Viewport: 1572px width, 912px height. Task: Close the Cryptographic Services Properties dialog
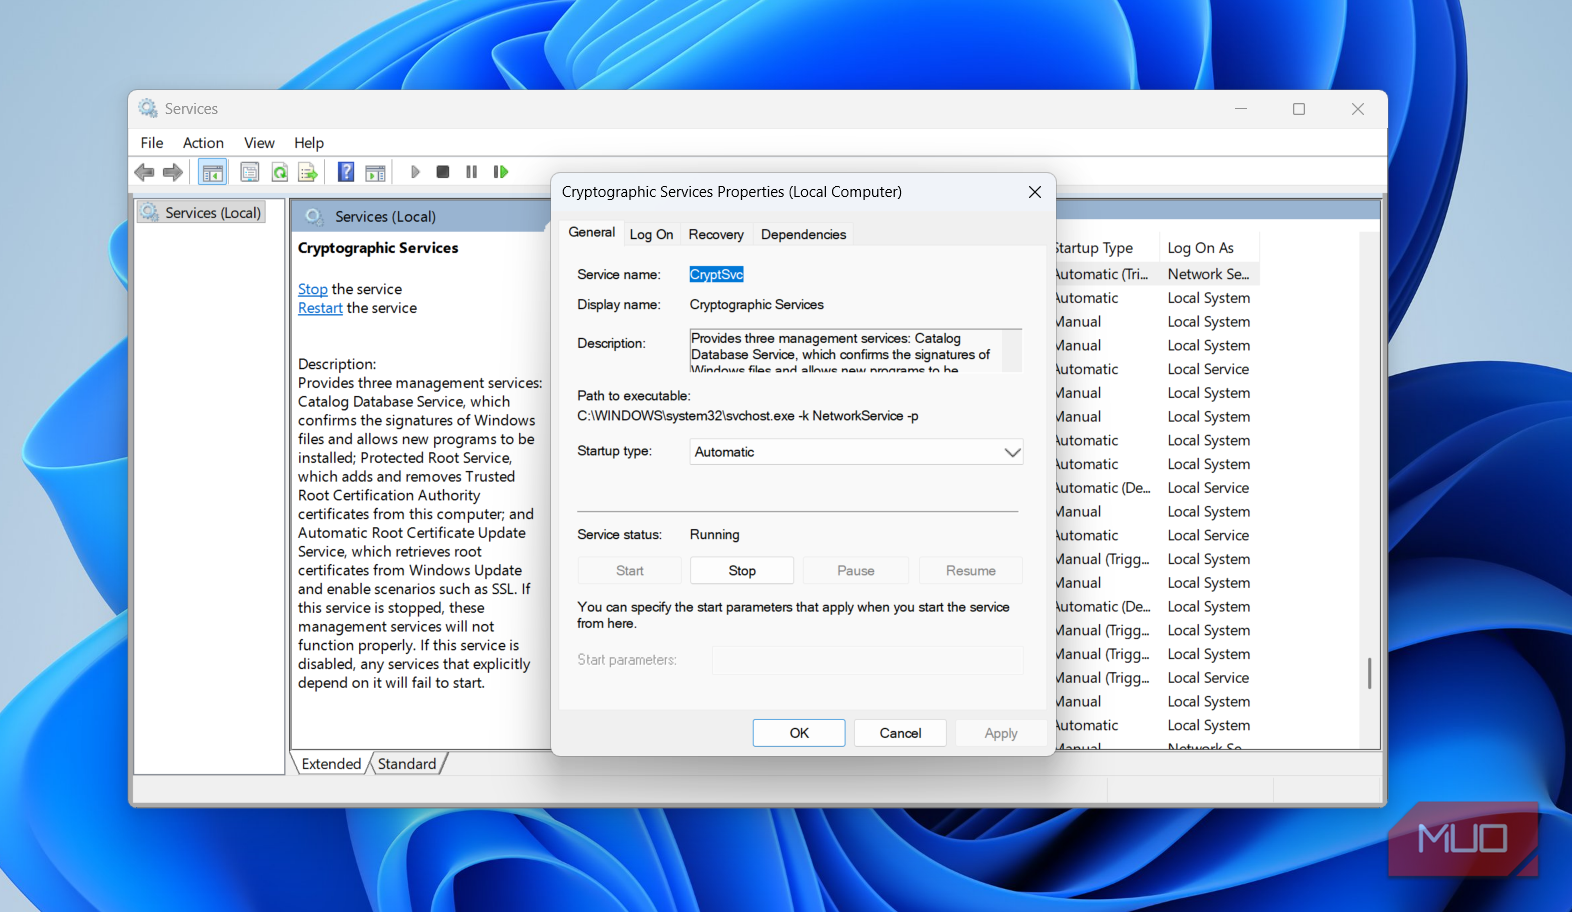(1035, 192)
